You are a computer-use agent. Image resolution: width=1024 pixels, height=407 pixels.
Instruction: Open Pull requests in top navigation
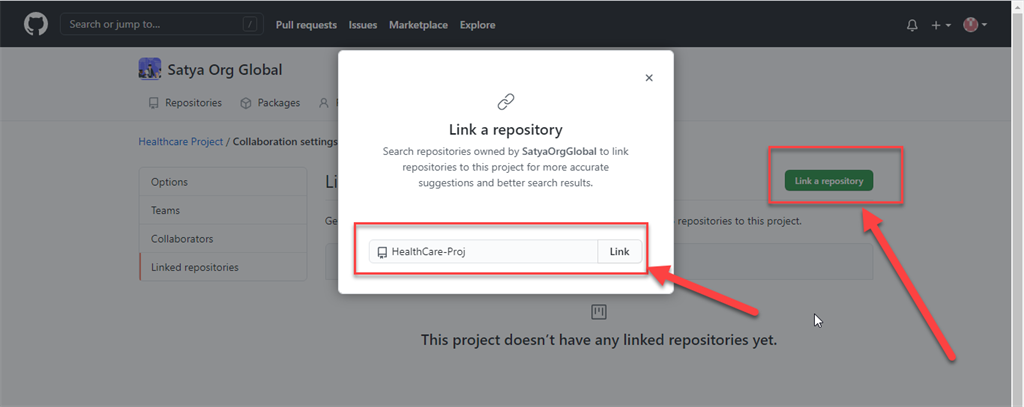[306, 25]
